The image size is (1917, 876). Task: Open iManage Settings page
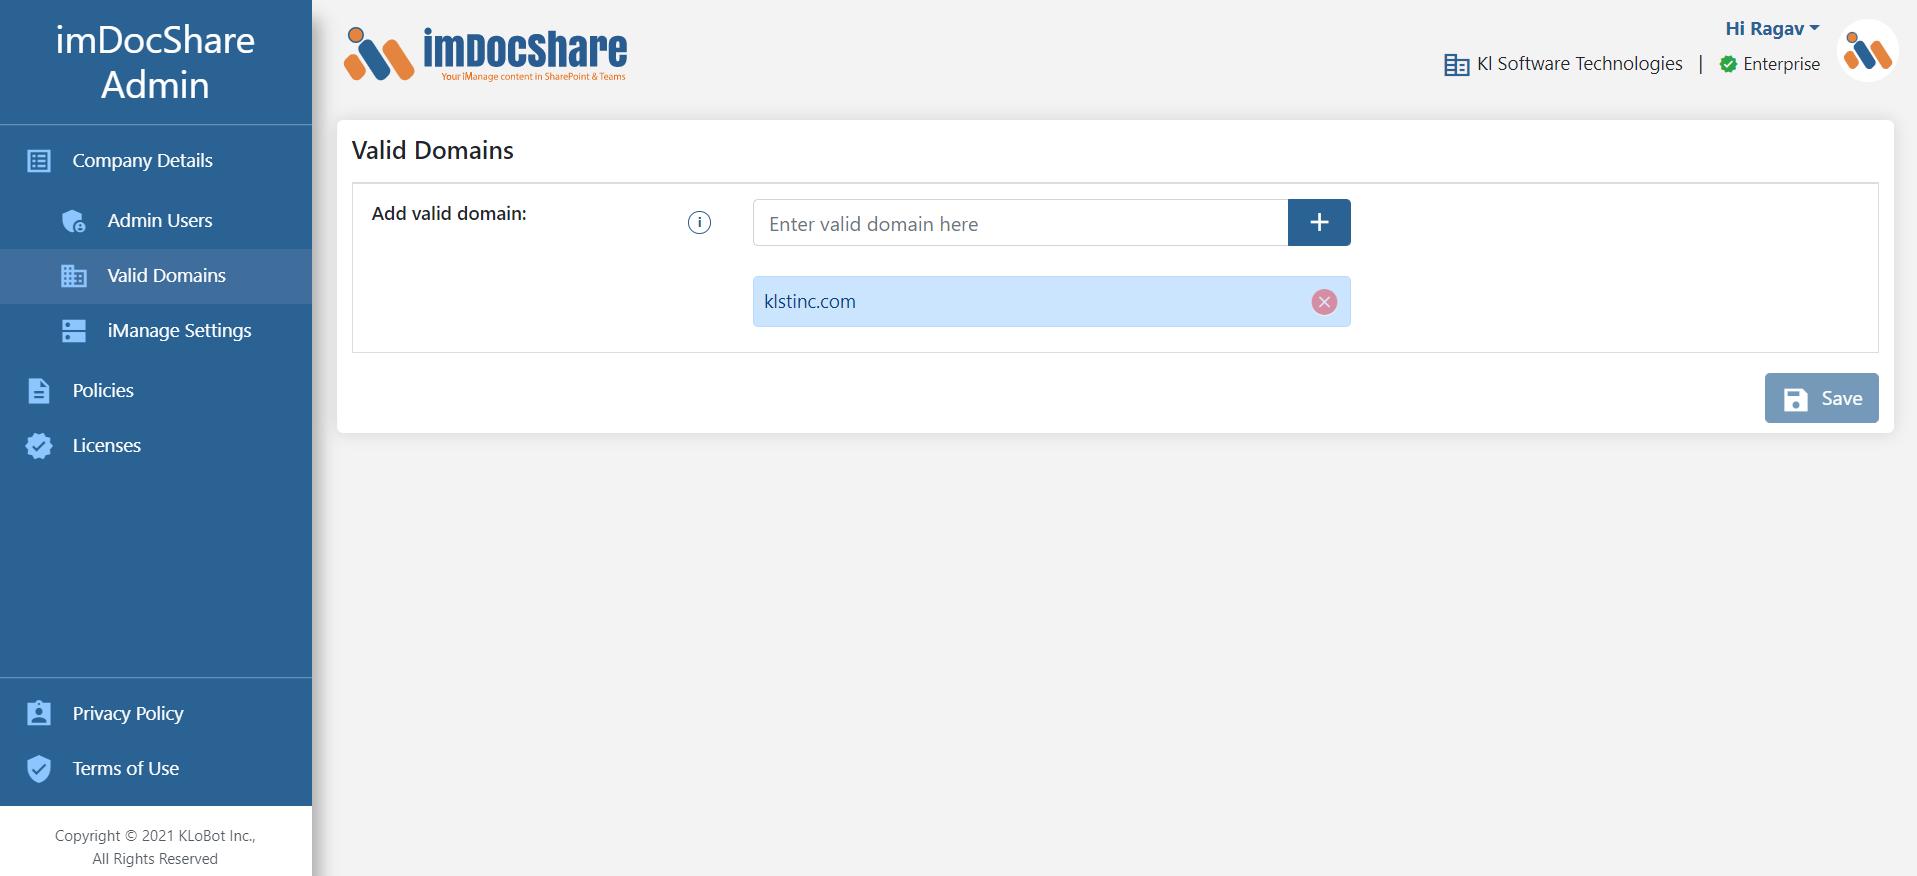pos(156,331)
